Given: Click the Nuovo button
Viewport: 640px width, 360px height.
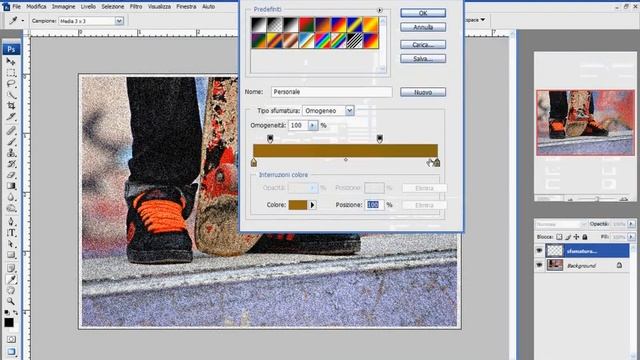Looking at the screenshot, I should (423, 92).
